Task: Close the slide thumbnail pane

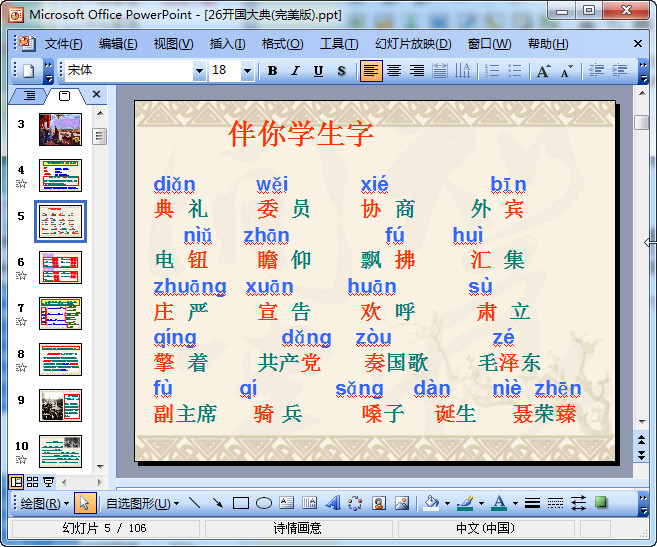Action: (x=96, y=94)
